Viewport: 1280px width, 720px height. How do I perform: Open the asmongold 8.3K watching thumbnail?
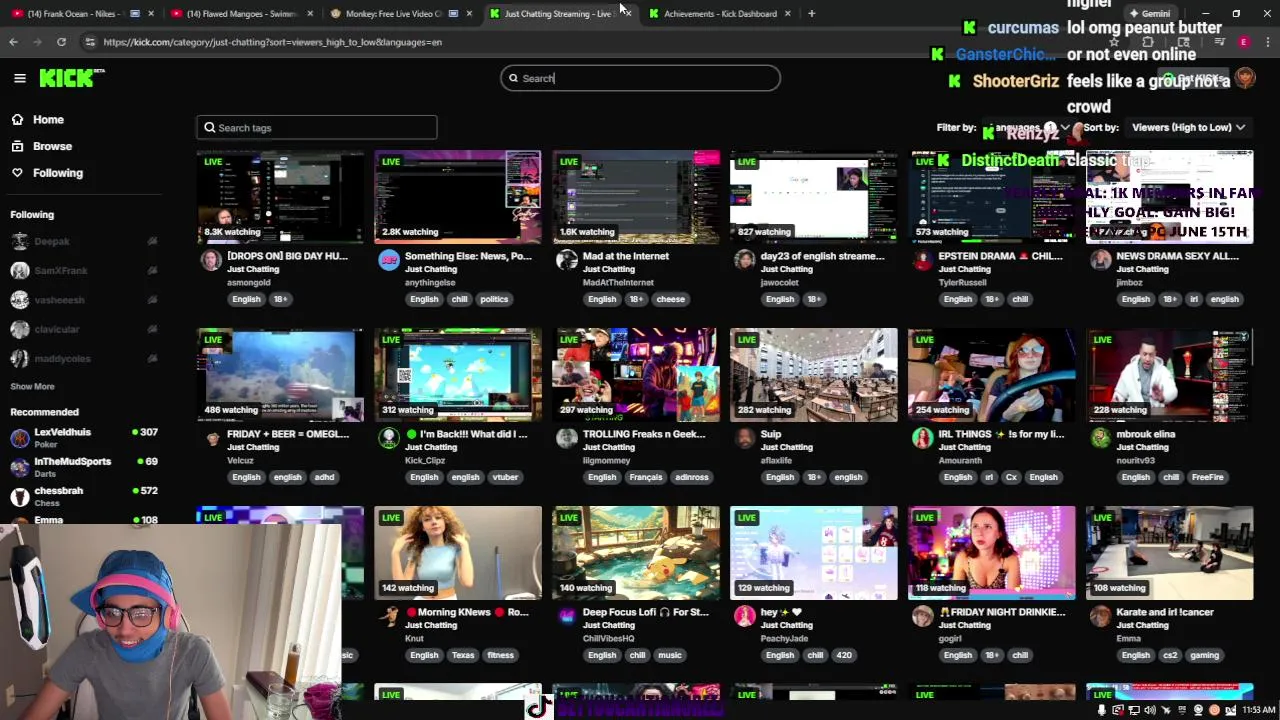[x=280, y=197]
